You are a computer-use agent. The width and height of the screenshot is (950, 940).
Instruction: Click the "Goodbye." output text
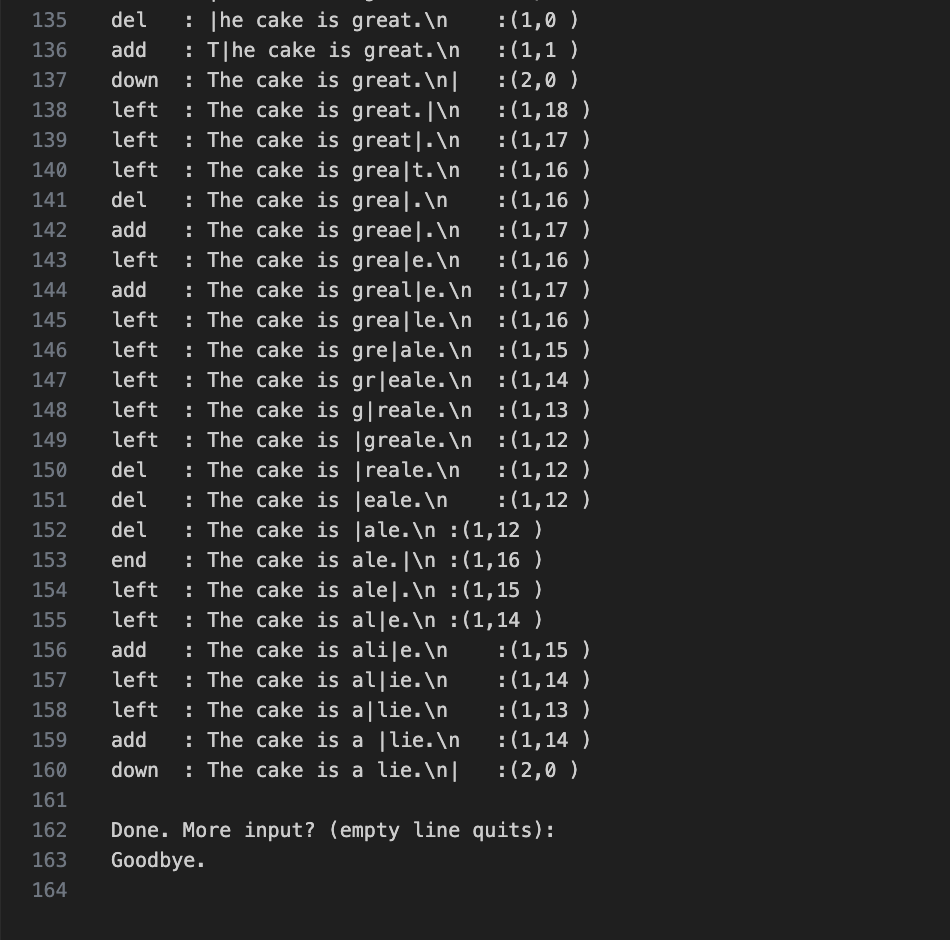click(x=158, y=860)
